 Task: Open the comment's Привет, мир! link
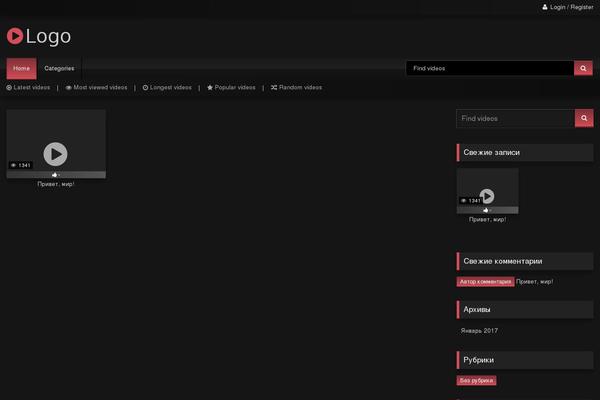click(x=535, y=282)
